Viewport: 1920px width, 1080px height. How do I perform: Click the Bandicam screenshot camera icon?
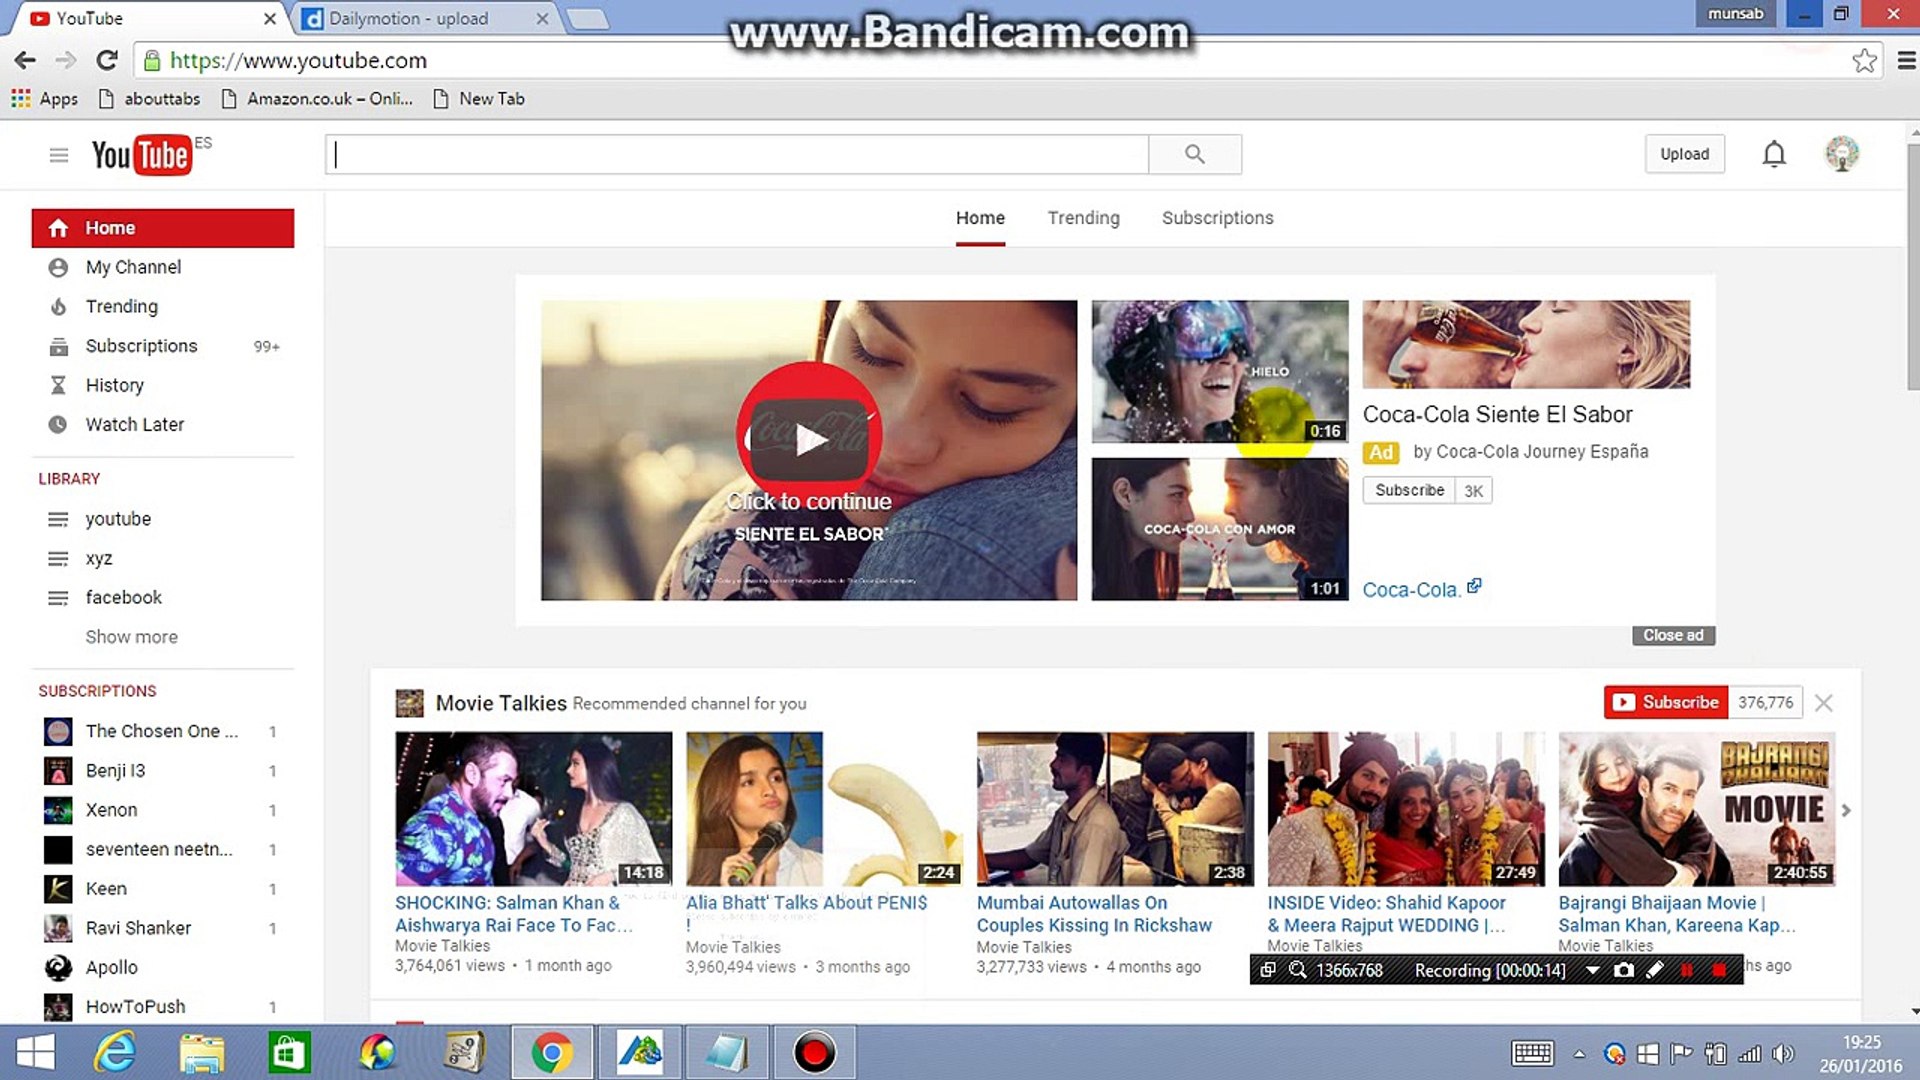point(1624,970)
